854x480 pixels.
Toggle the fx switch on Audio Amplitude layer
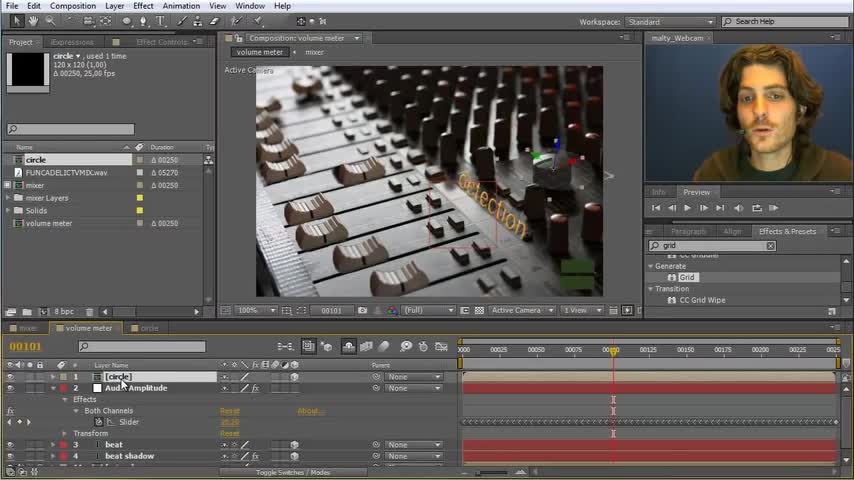255,388
